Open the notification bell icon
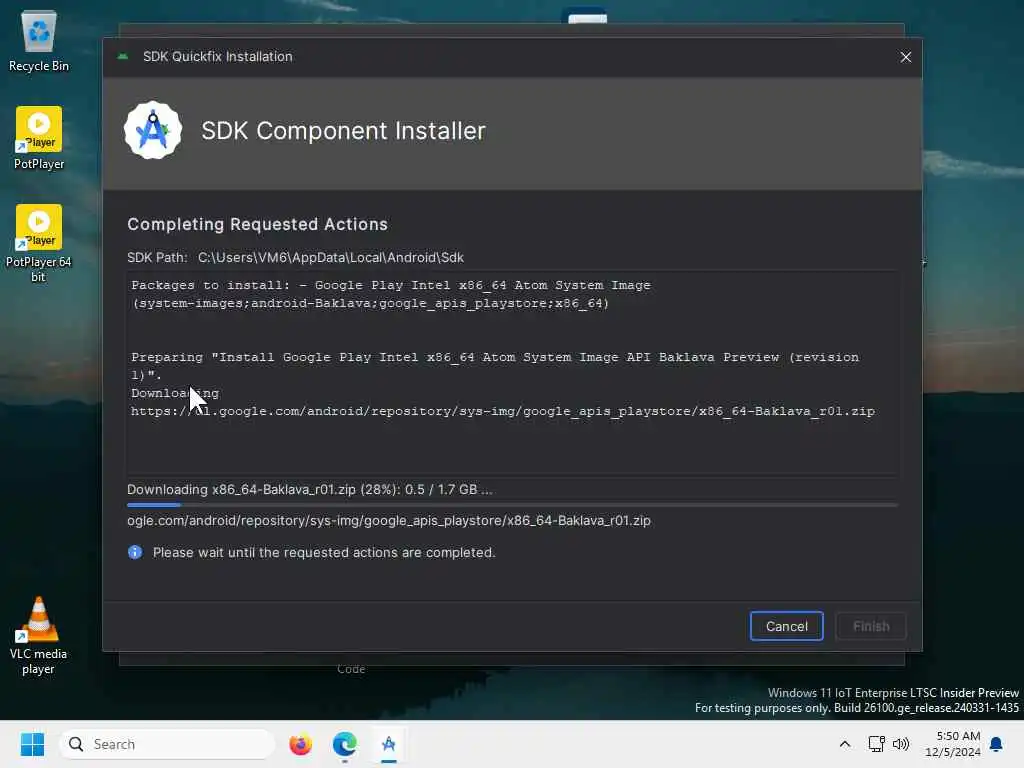This screenshot has width=1024, height=768. click(x=996, y=744)
